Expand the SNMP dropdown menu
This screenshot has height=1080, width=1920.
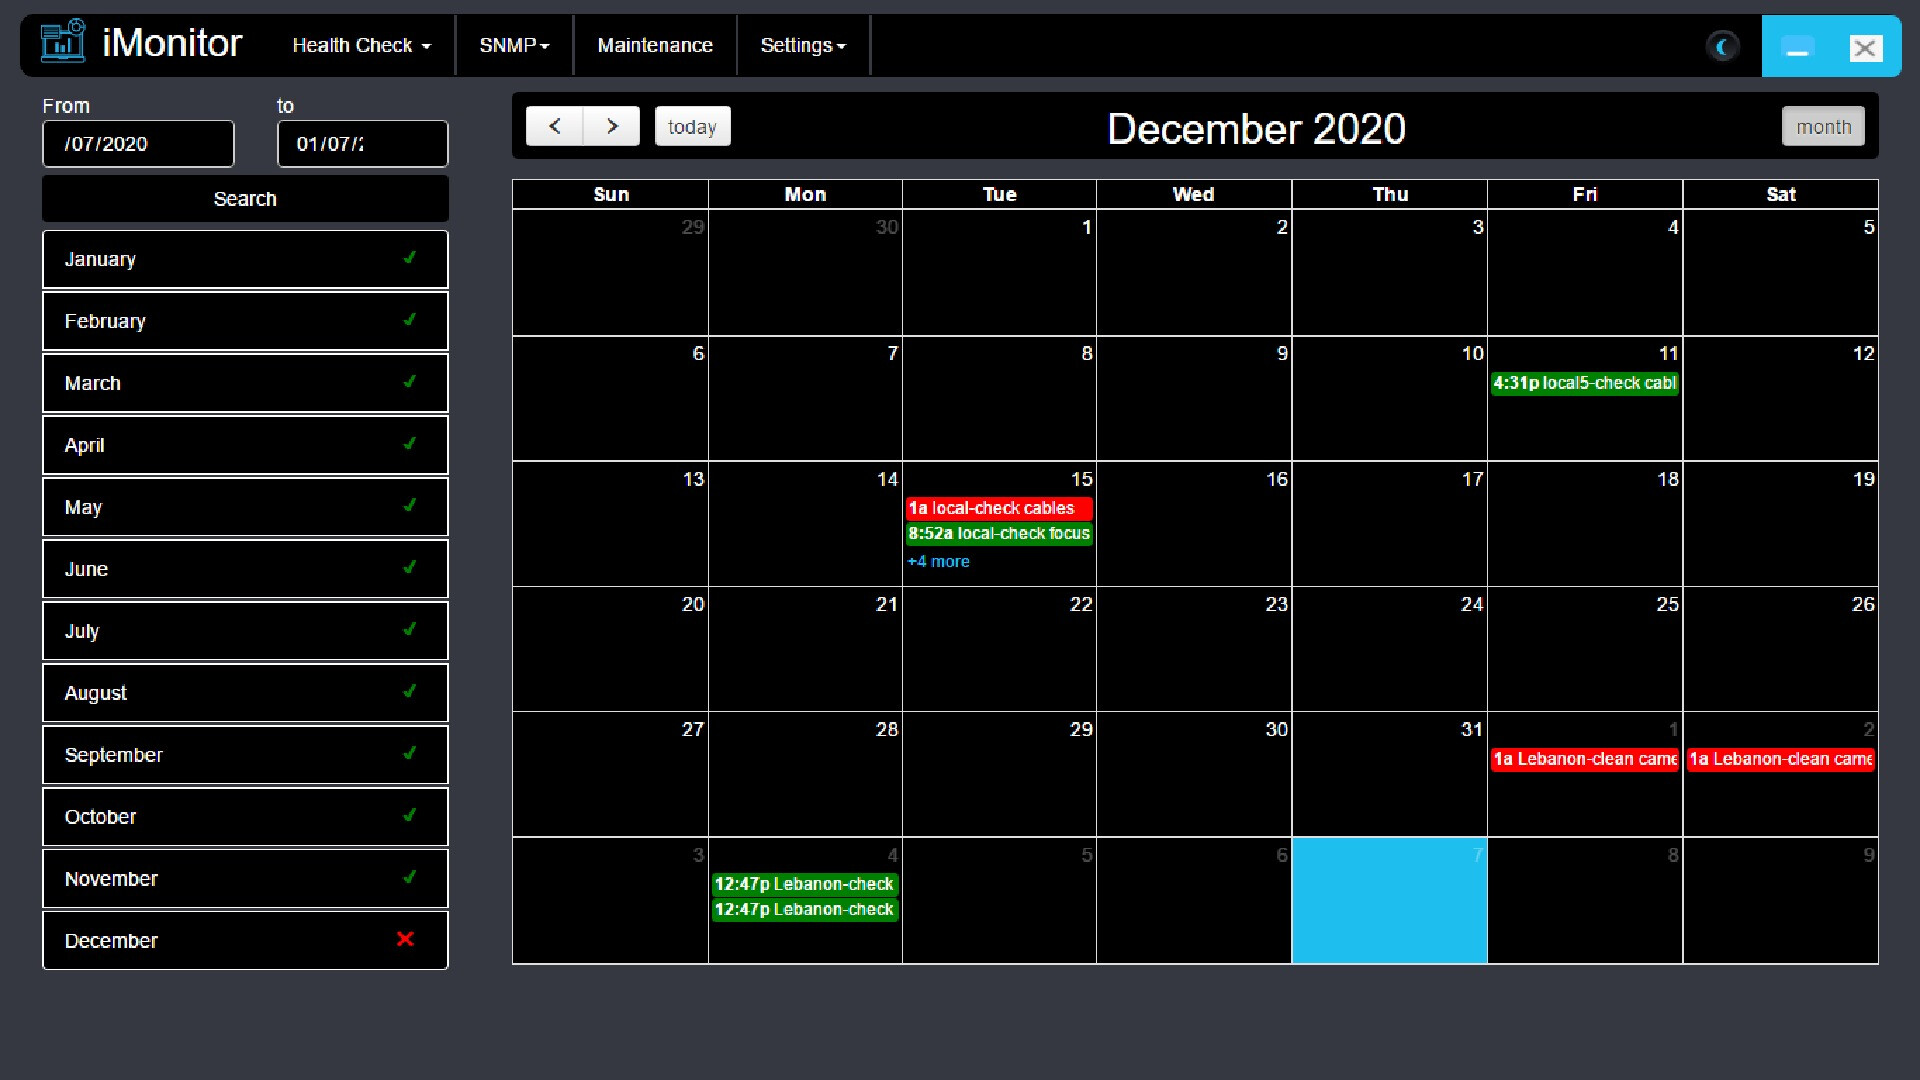[x=514, y=46]
